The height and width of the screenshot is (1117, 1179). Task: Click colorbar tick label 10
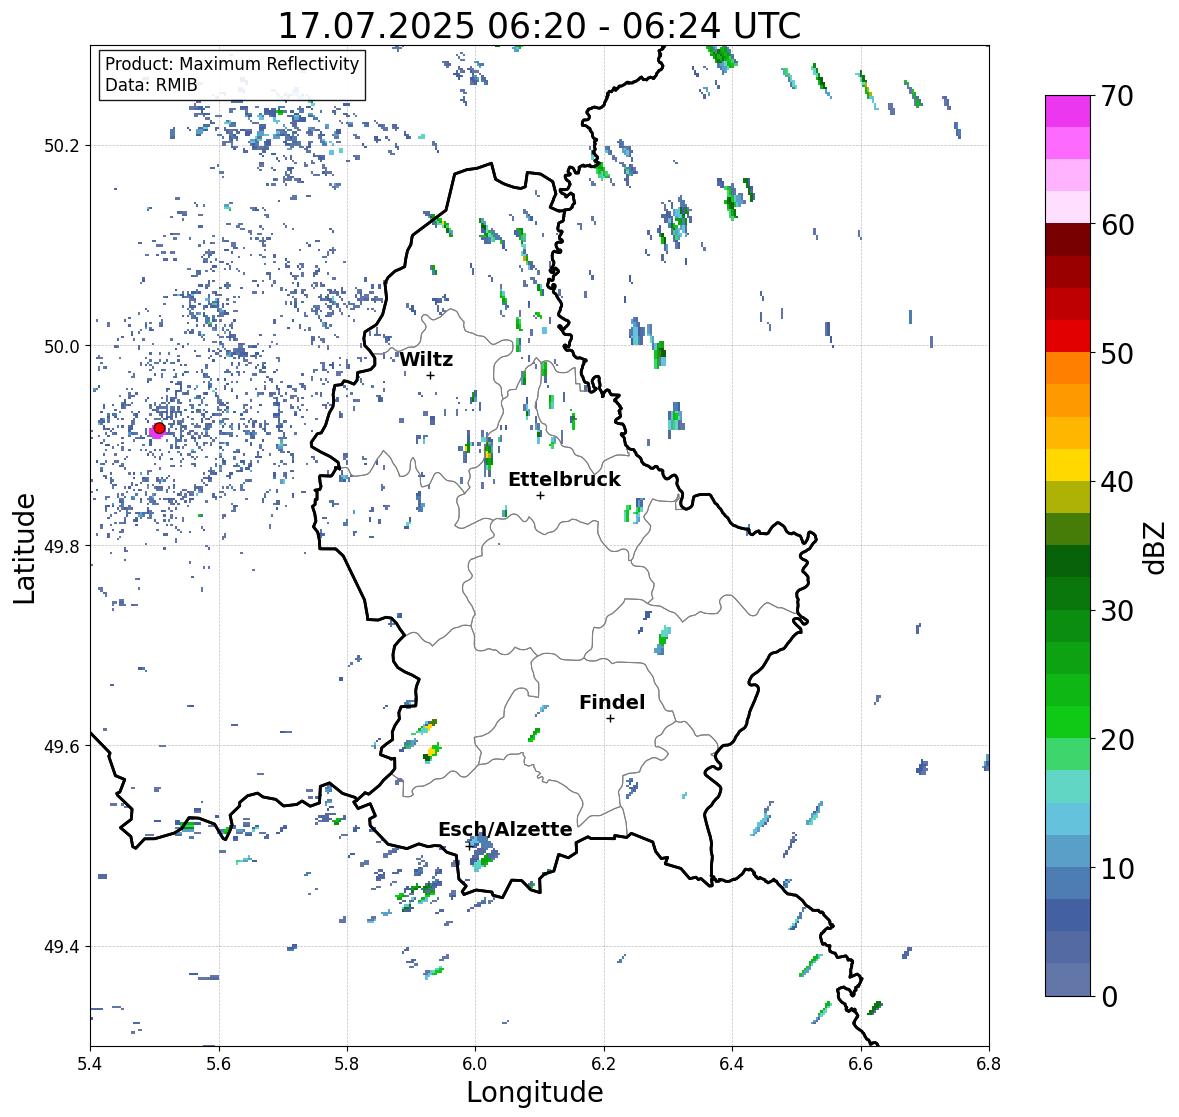[1117, 867]
